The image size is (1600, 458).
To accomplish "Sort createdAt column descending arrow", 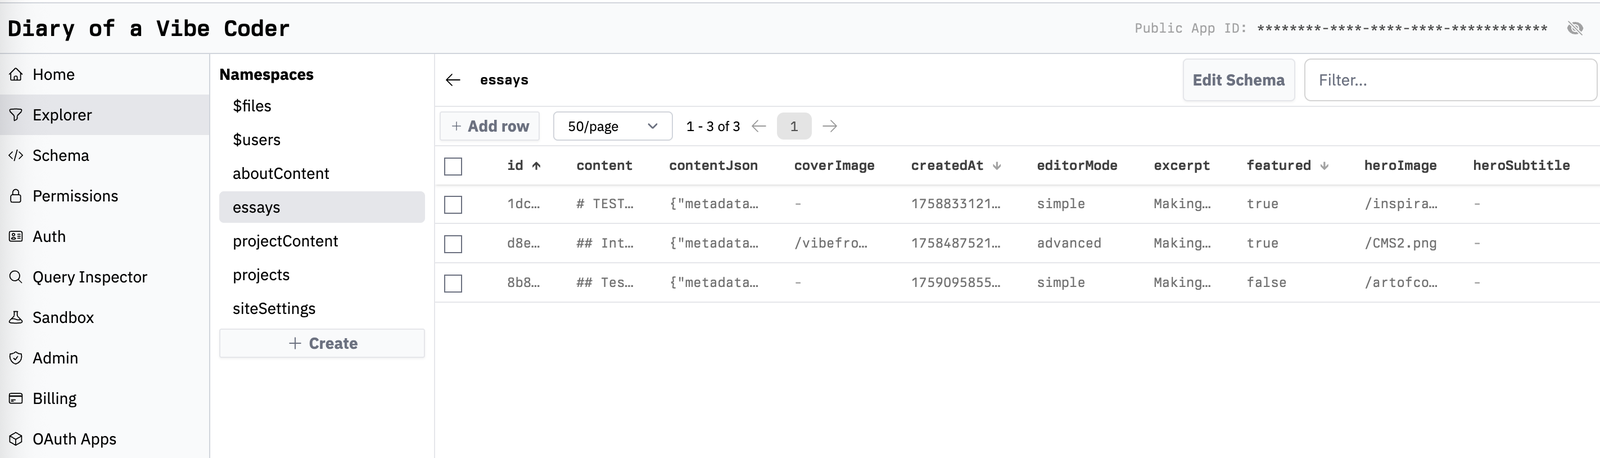I will point(997,166).
